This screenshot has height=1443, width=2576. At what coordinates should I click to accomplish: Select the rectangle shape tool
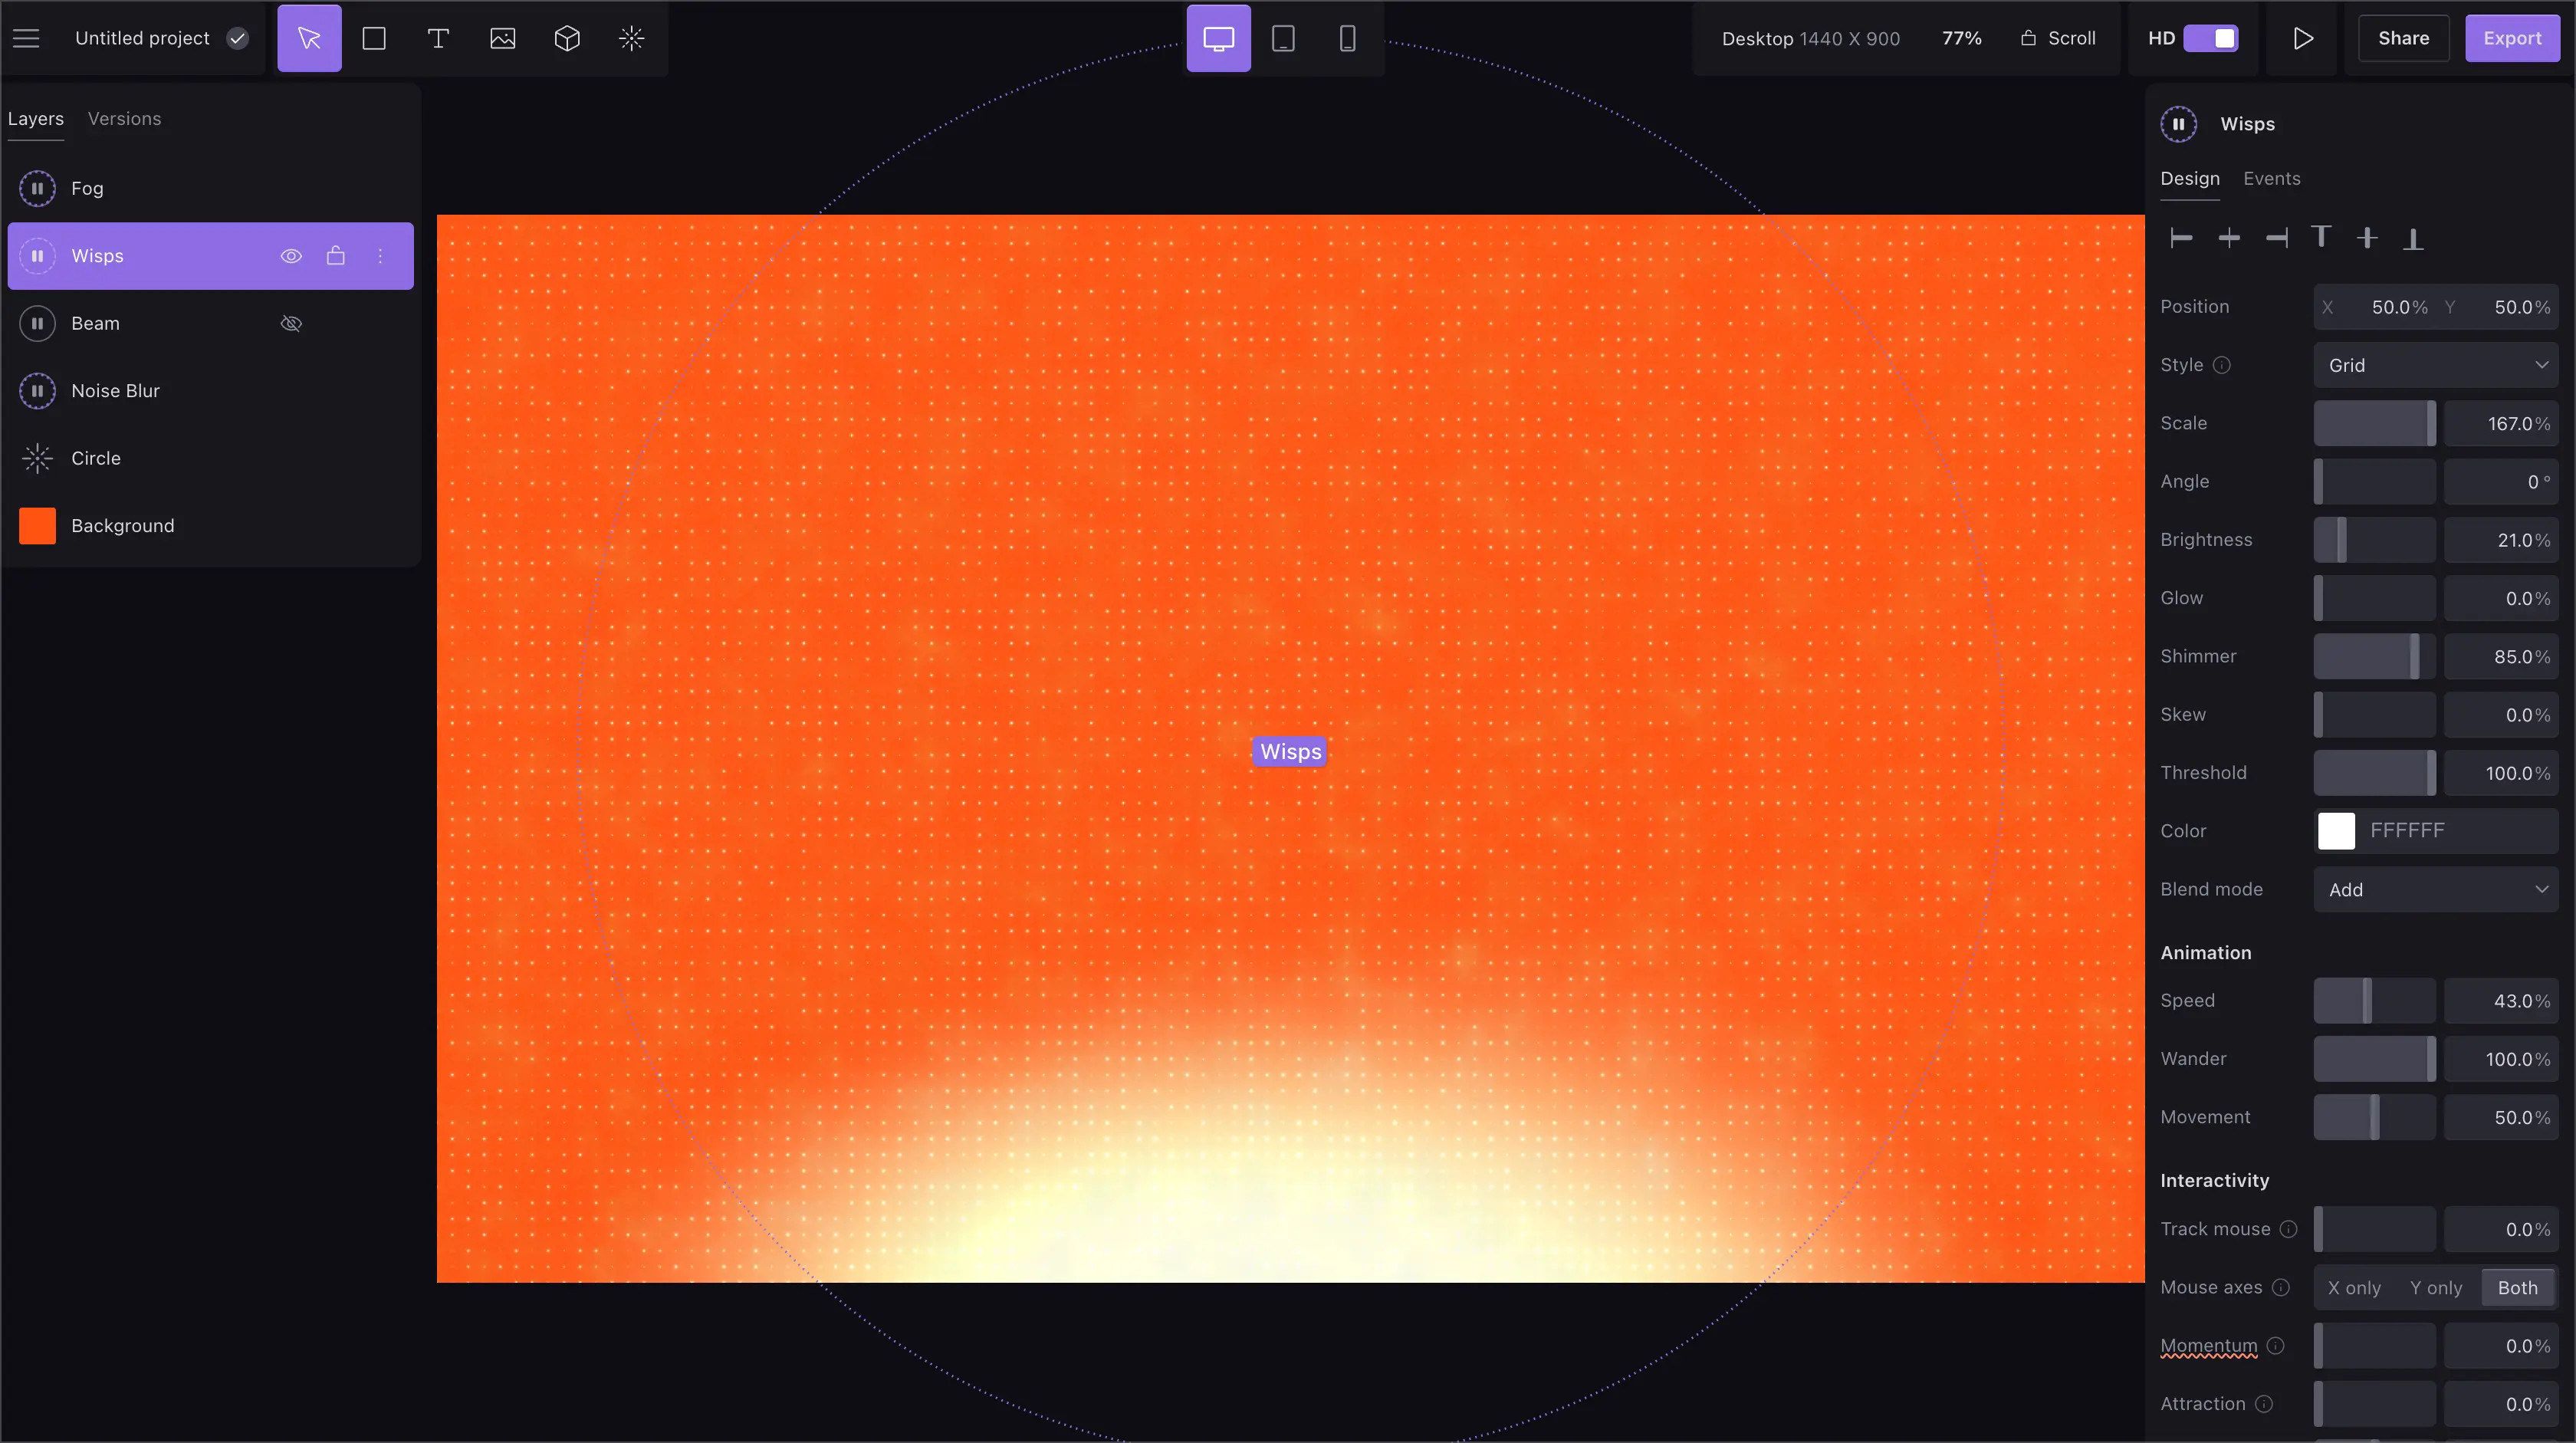click(x=374, y=38)
